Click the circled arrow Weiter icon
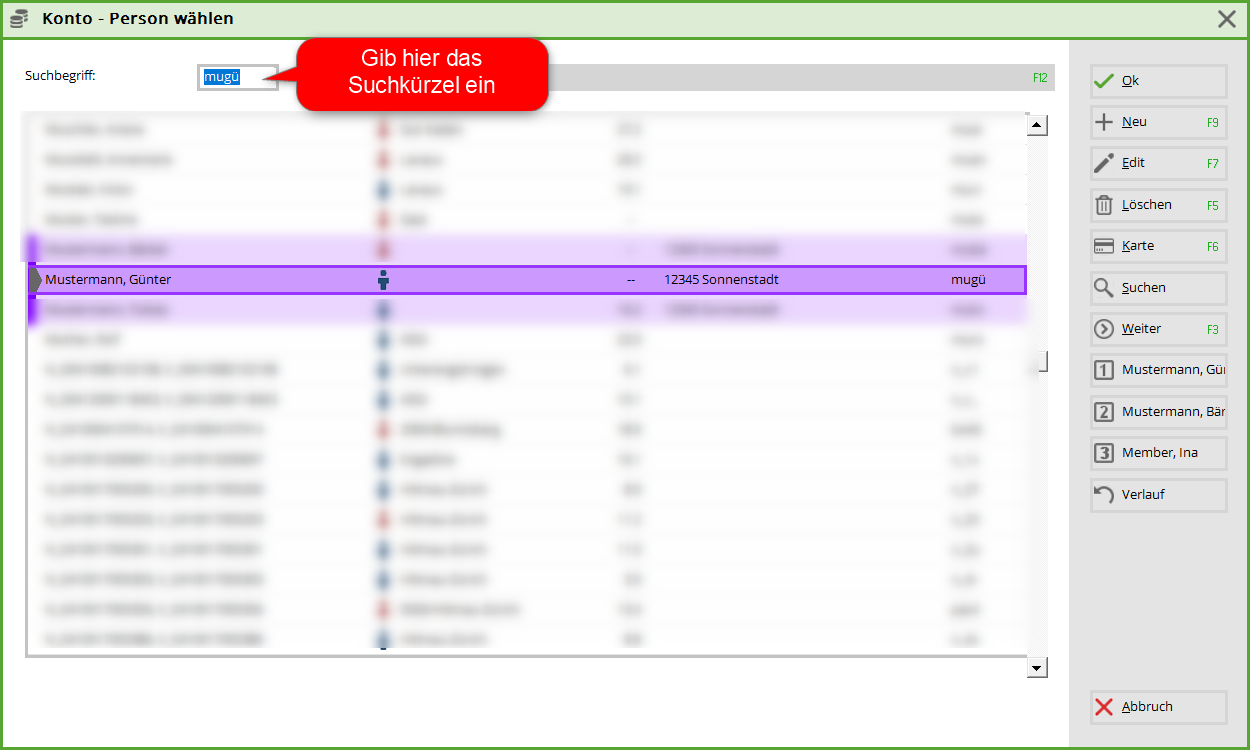Viewport: 1250px width, 750px height. click(x=1104, y=329)
